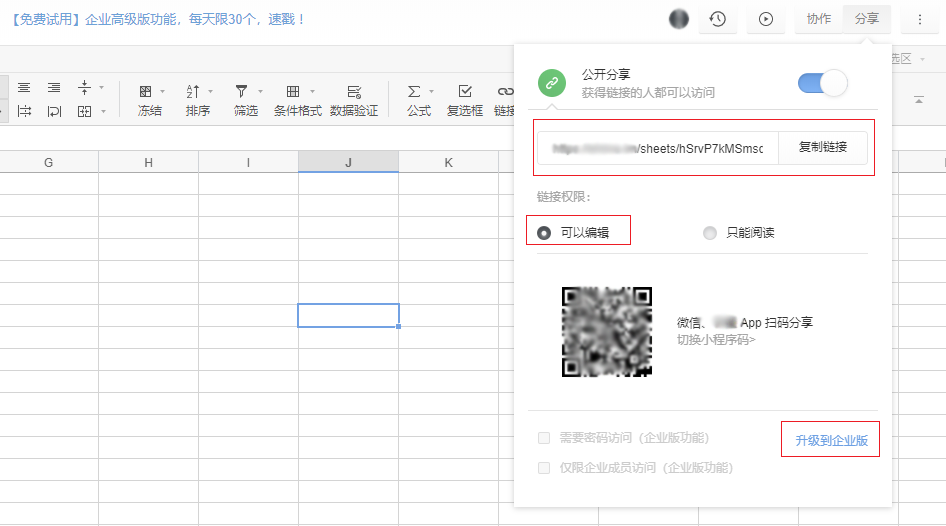This screenshot has width=946, height=526.
Task: Select column K header
Action: (x=448, y=162)
